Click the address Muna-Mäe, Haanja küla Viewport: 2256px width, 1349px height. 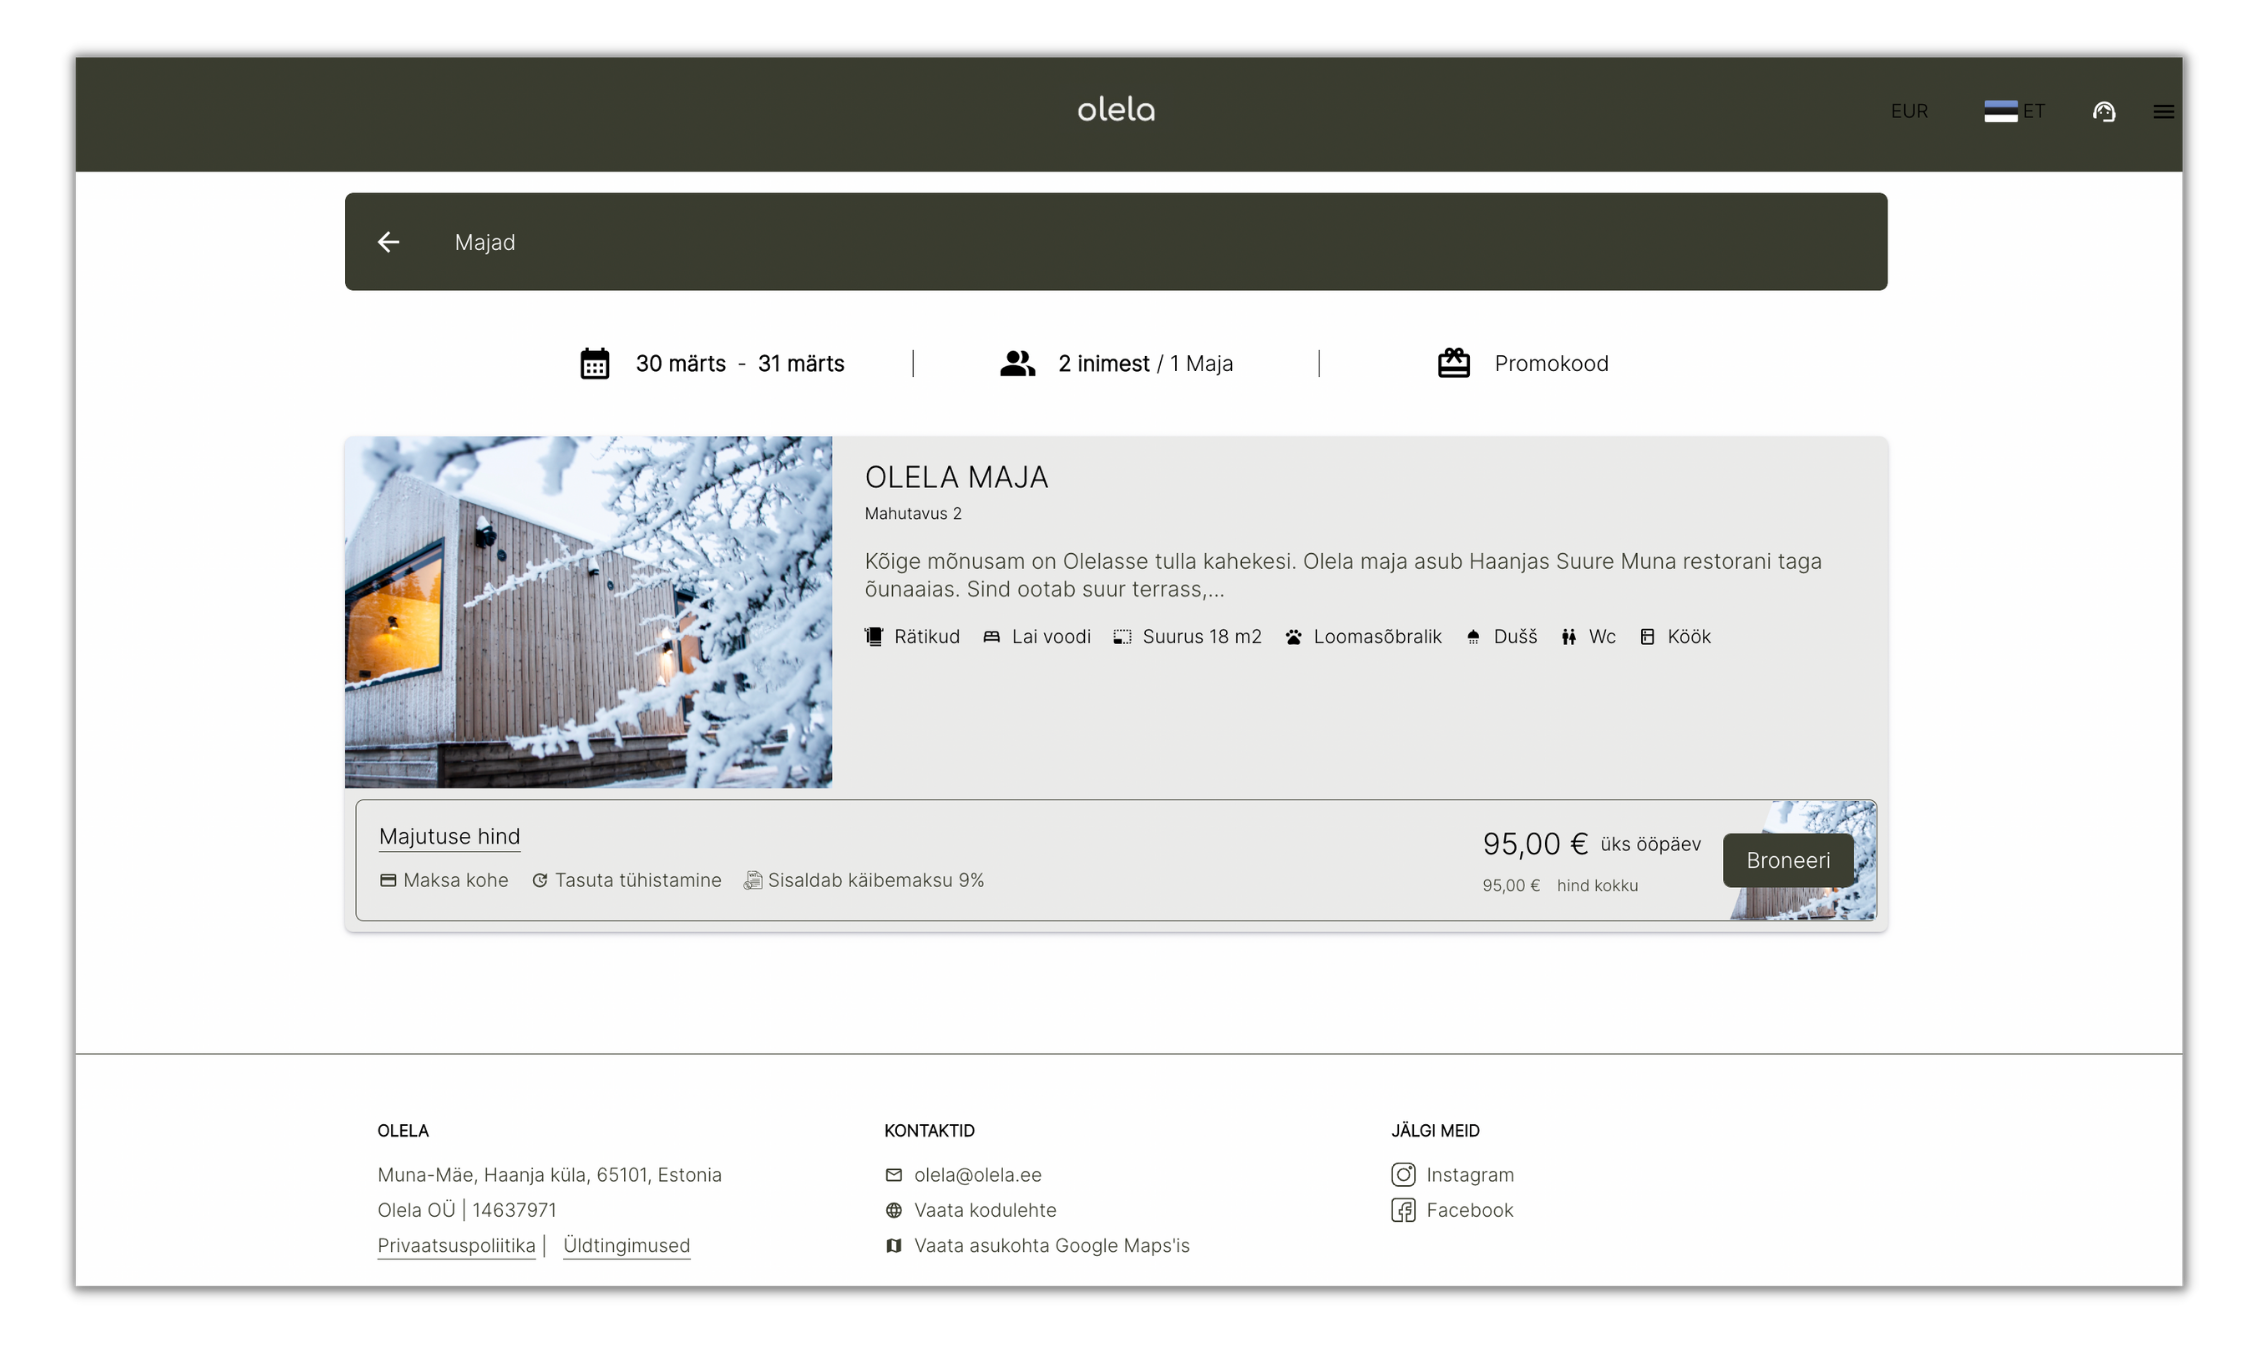549,1174
